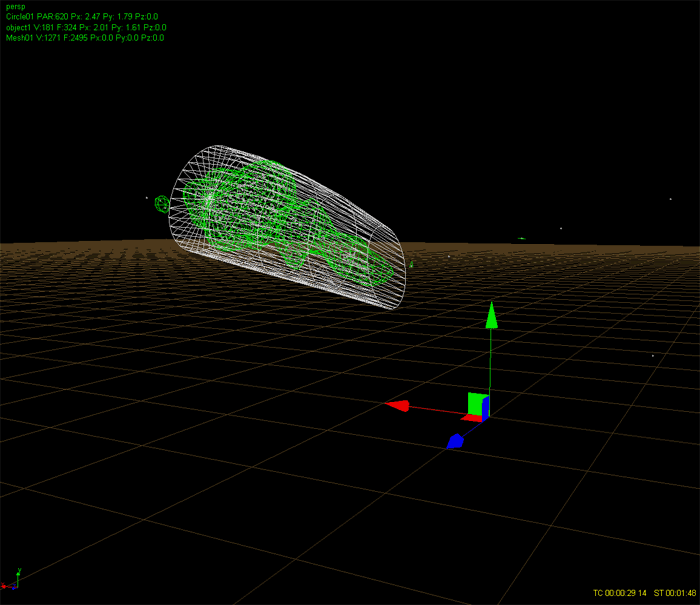This screenshot has width=700, height=605.
Task: Select the small green sphere left of cylinder
Action: (162, 204)
